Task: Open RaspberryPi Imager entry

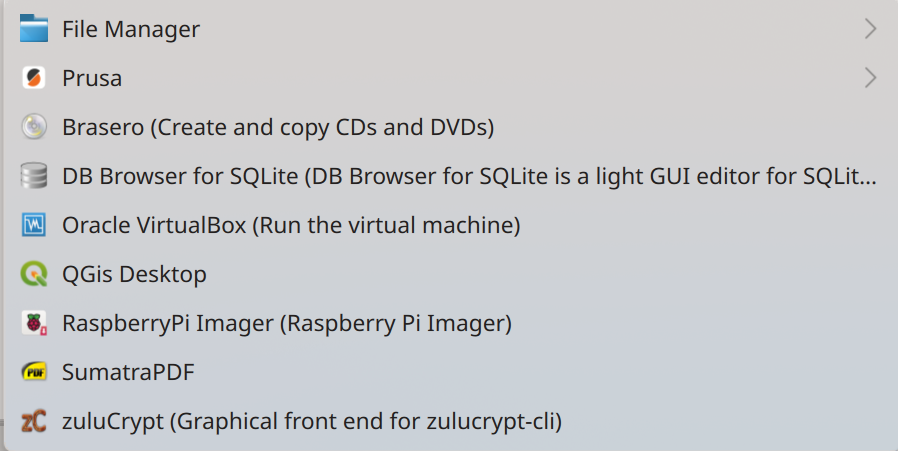Action: [449, 323]
